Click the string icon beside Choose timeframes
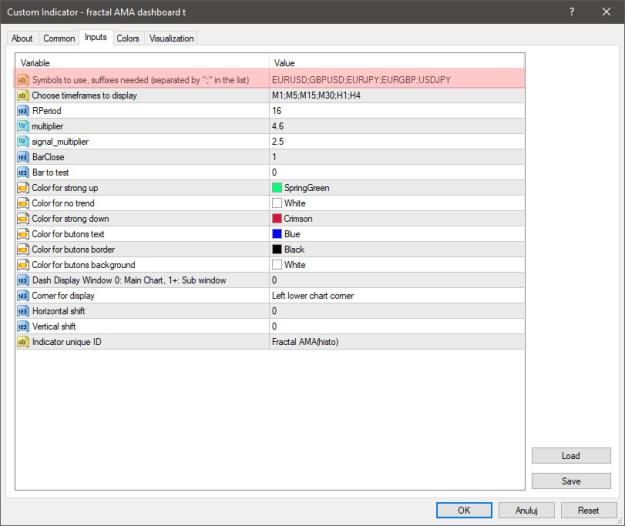This screenshot has height=526, width=625. coord(23,96)
